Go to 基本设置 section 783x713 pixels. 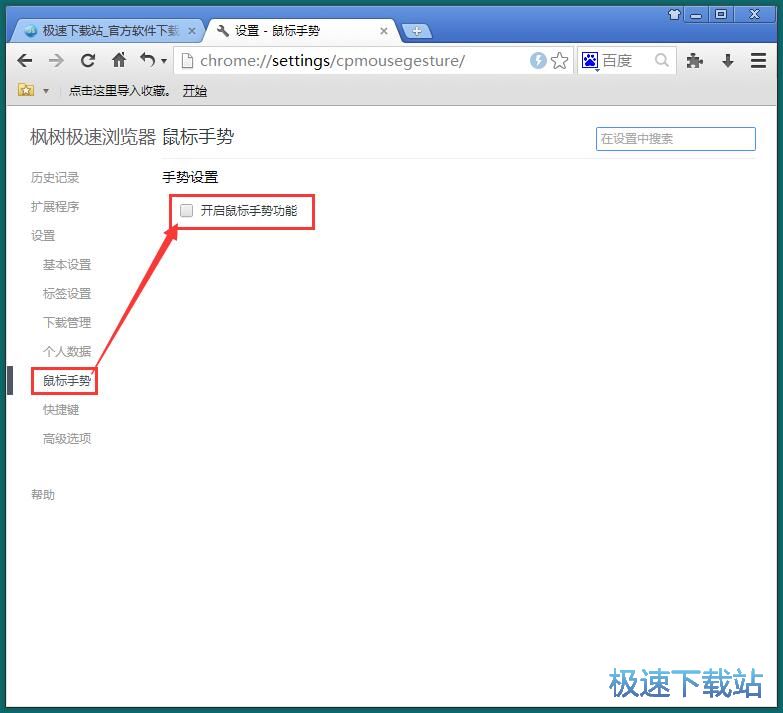point(67,265)
